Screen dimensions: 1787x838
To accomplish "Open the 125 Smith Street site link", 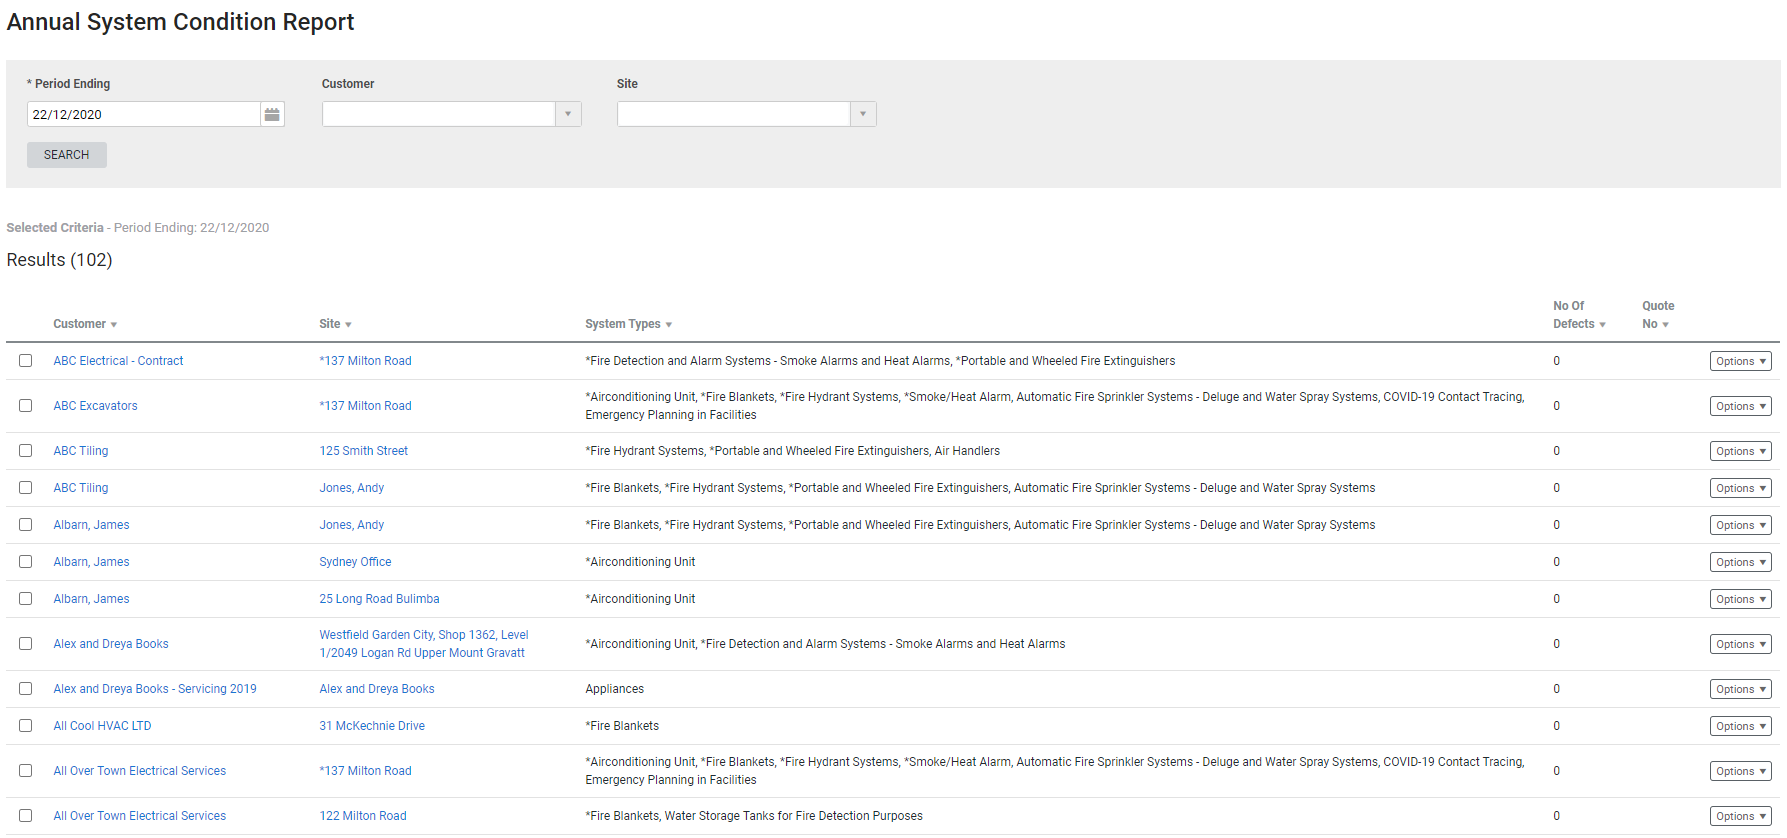I will tap(364, 451).
